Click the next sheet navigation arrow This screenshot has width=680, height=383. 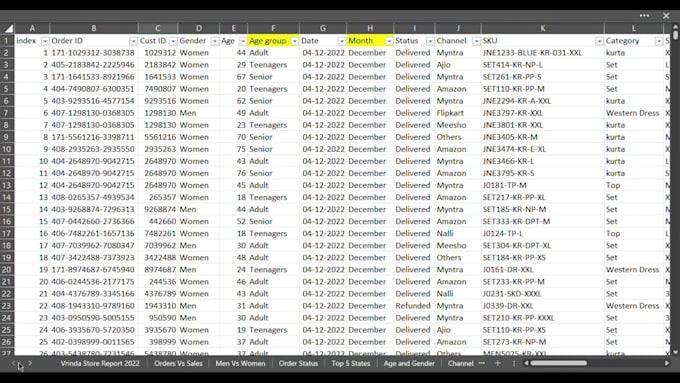(x=30, y=363)
